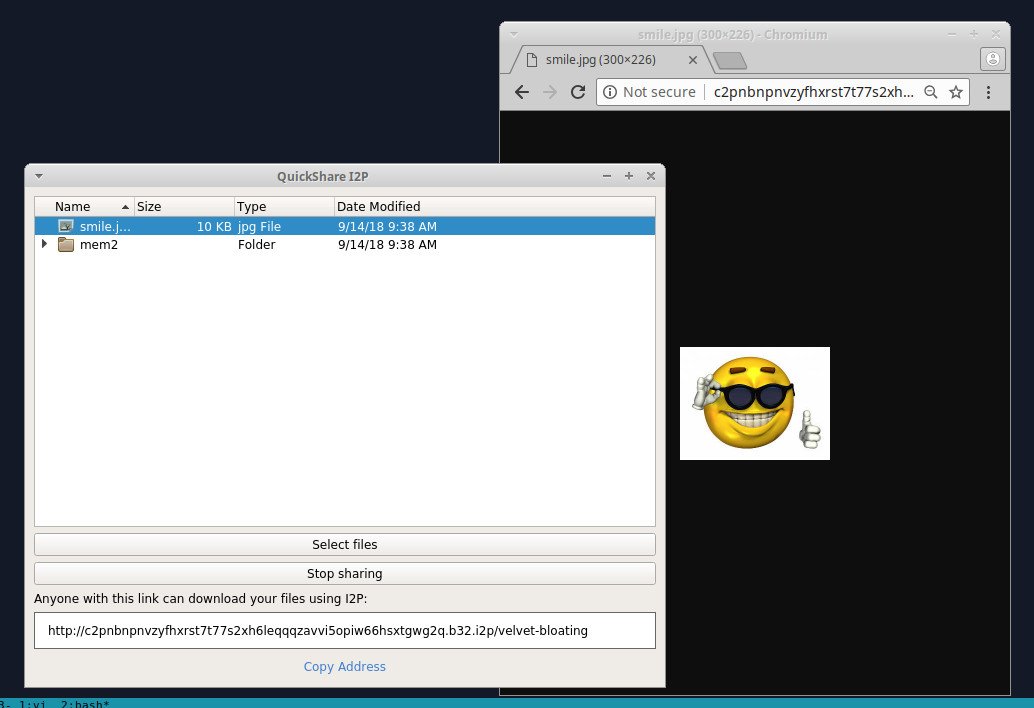The height and width of the screenshot is (708, 1034).
Task: Click the Not secure page info icon
Action: pyautogui.click(x=611, y=91)
